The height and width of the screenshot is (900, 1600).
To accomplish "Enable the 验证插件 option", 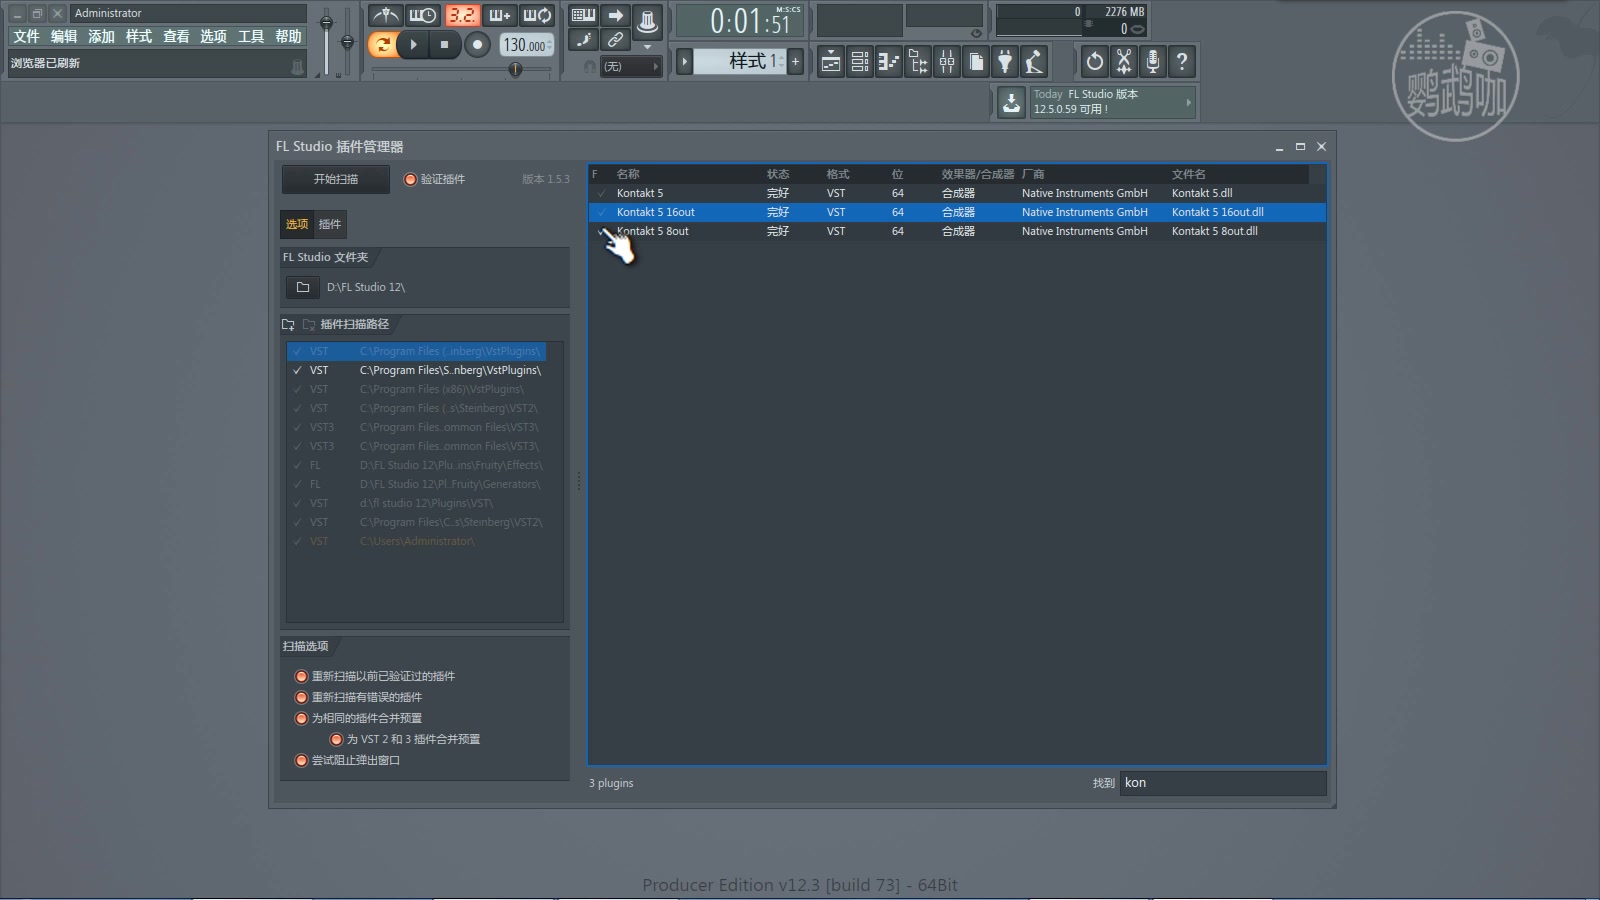I will tap(410, 180).
